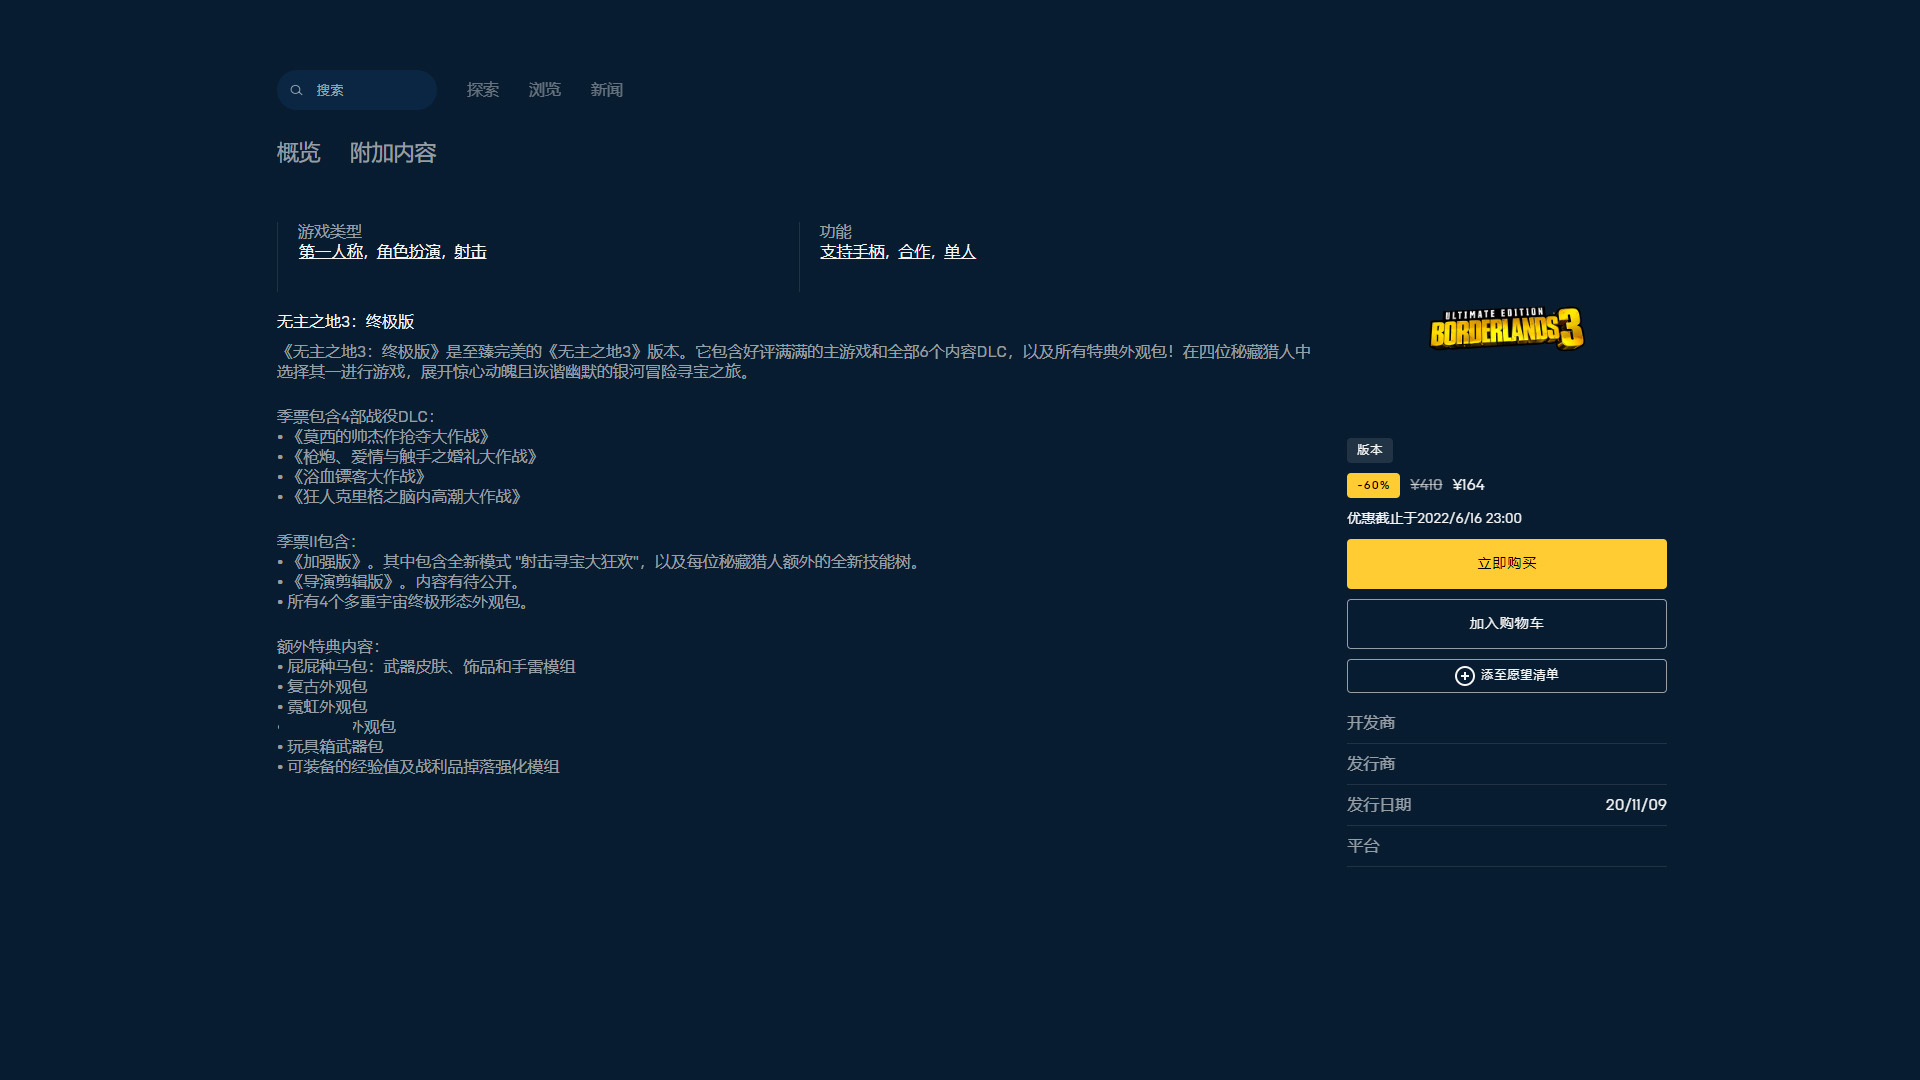This screenshot has width=1920, height=1080.
Task: Open the 单人 feature link
Action: 960,252
